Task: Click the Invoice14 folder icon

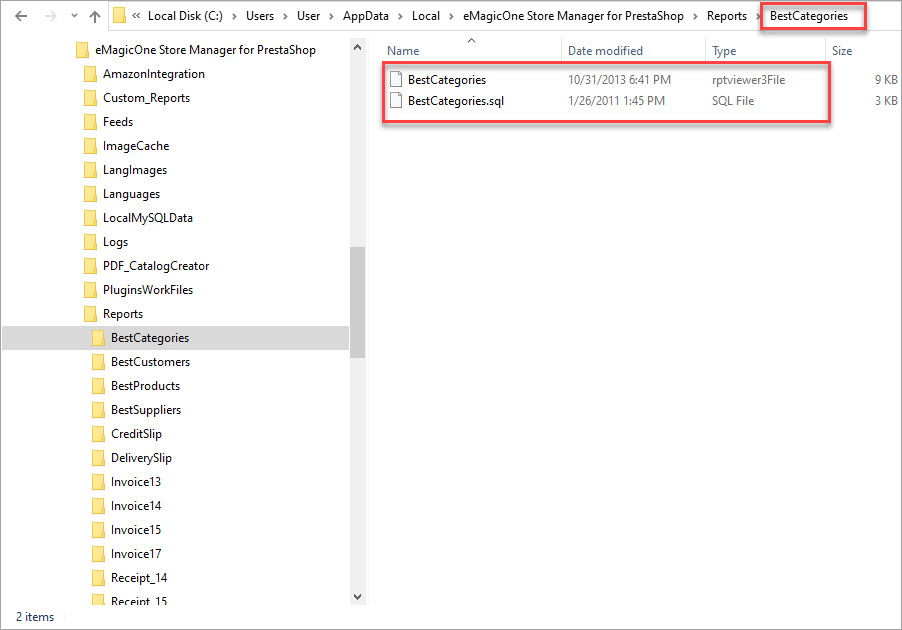Action: pos(98,506)
